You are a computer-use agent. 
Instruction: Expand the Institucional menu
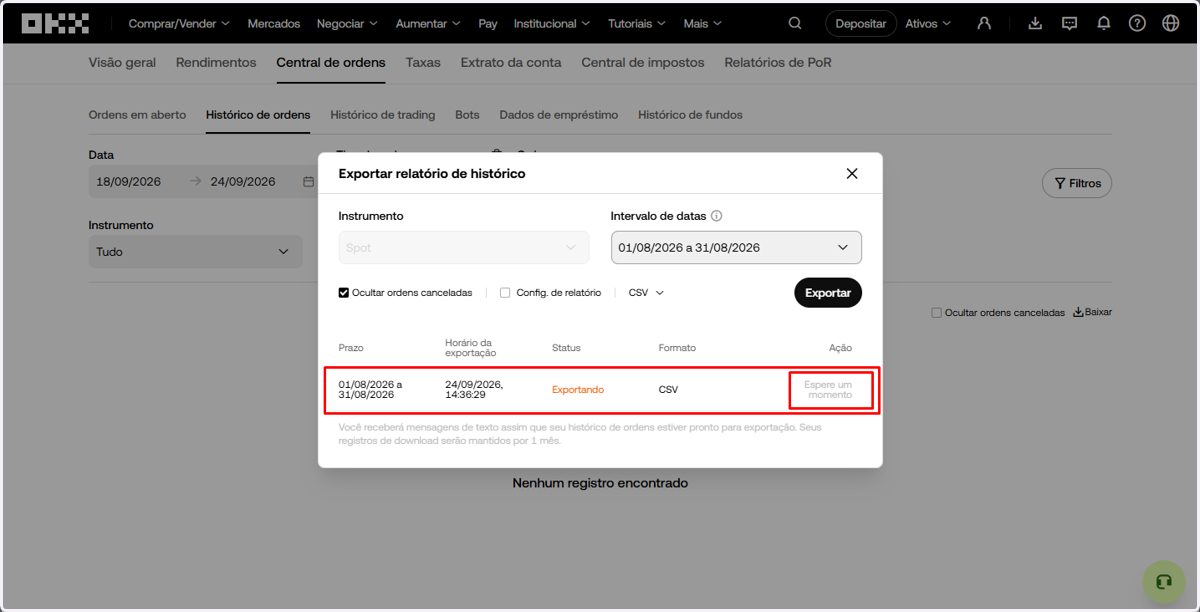[x=552, y=23]
